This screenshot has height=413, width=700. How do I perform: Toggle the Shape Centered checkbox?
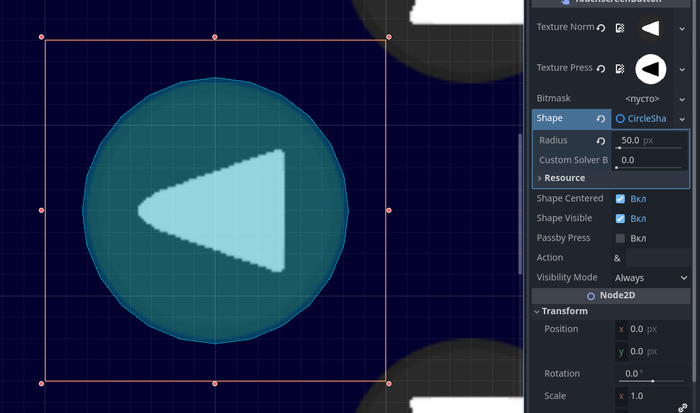coord(620,198)
